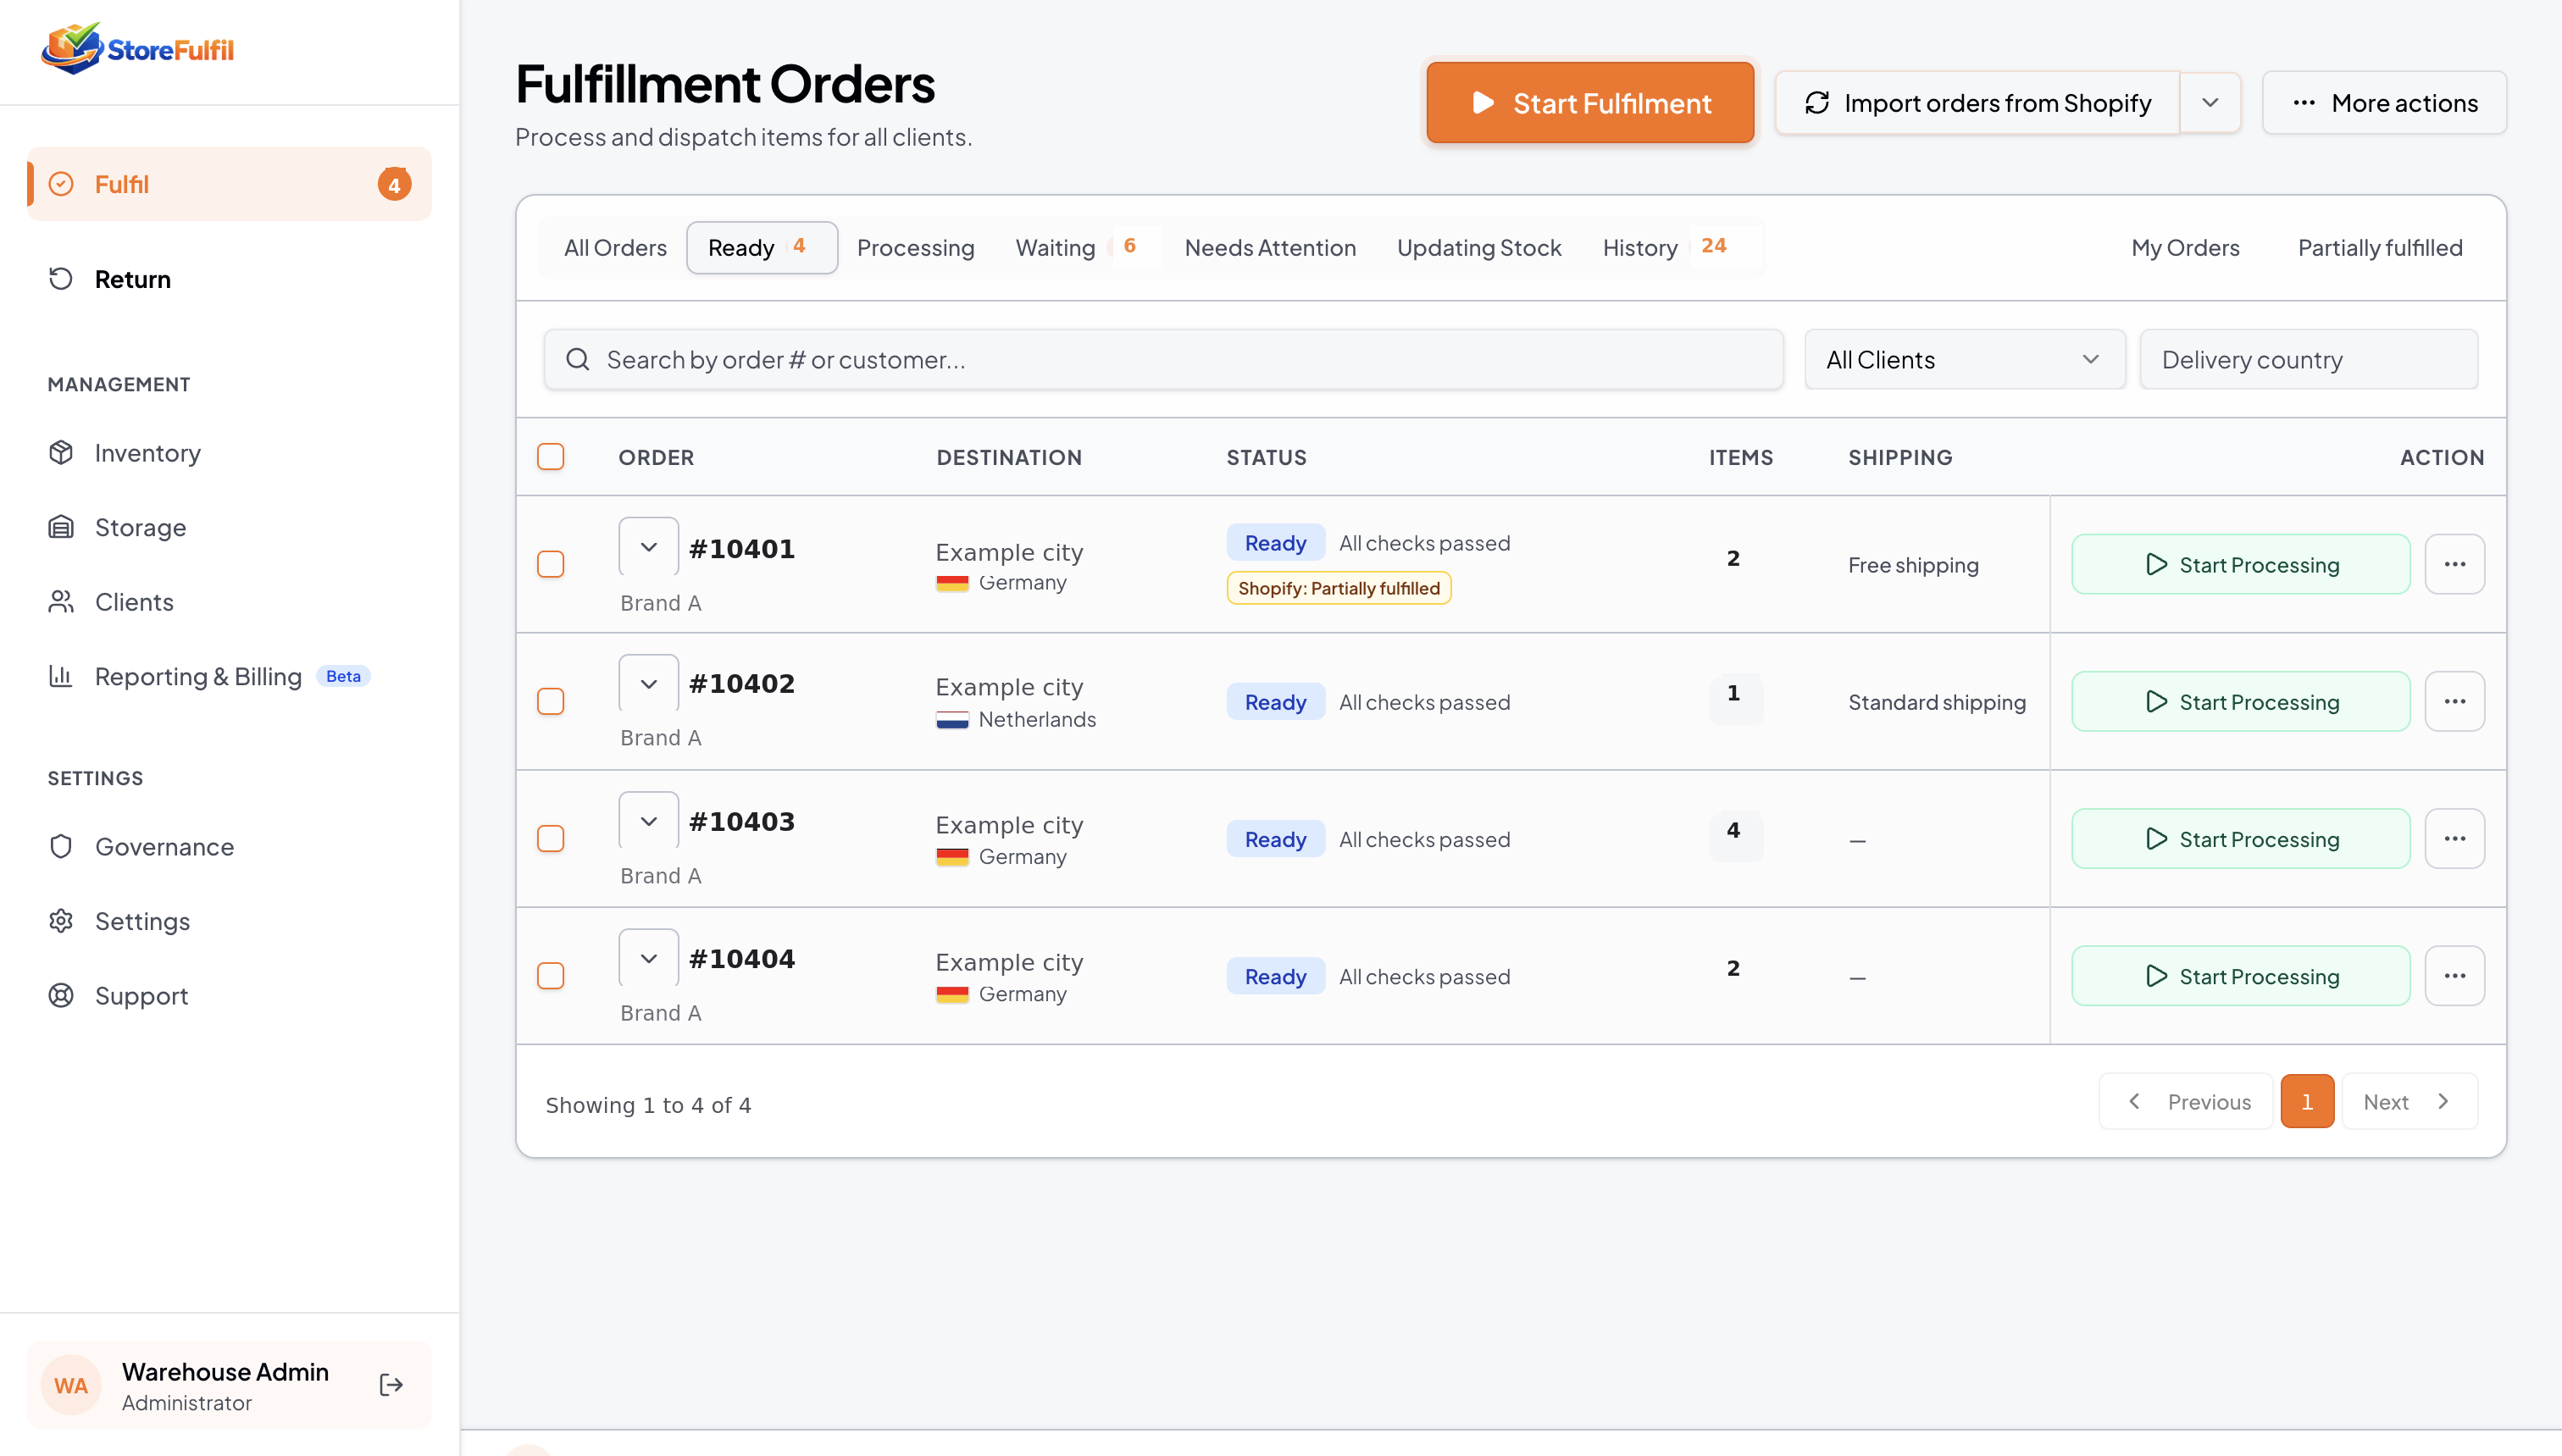Open the Import orders dropdown arrow
This screenshot has height=1456, width=2562.
pyautogui.click(x=2210, y=103)
